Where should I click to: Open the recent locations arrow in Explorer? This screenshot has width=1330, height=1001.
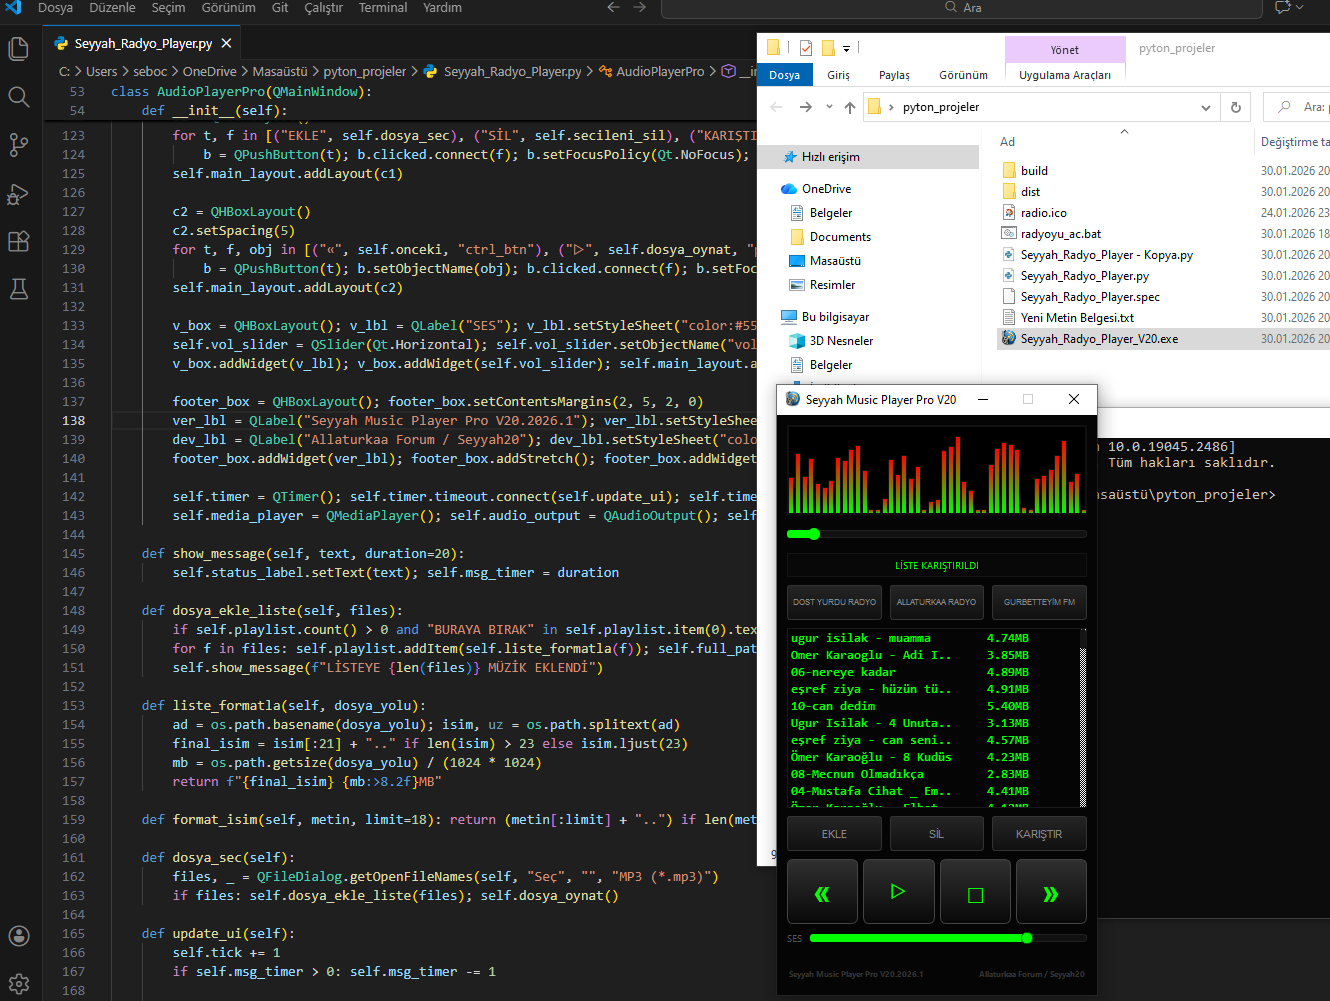829,107
